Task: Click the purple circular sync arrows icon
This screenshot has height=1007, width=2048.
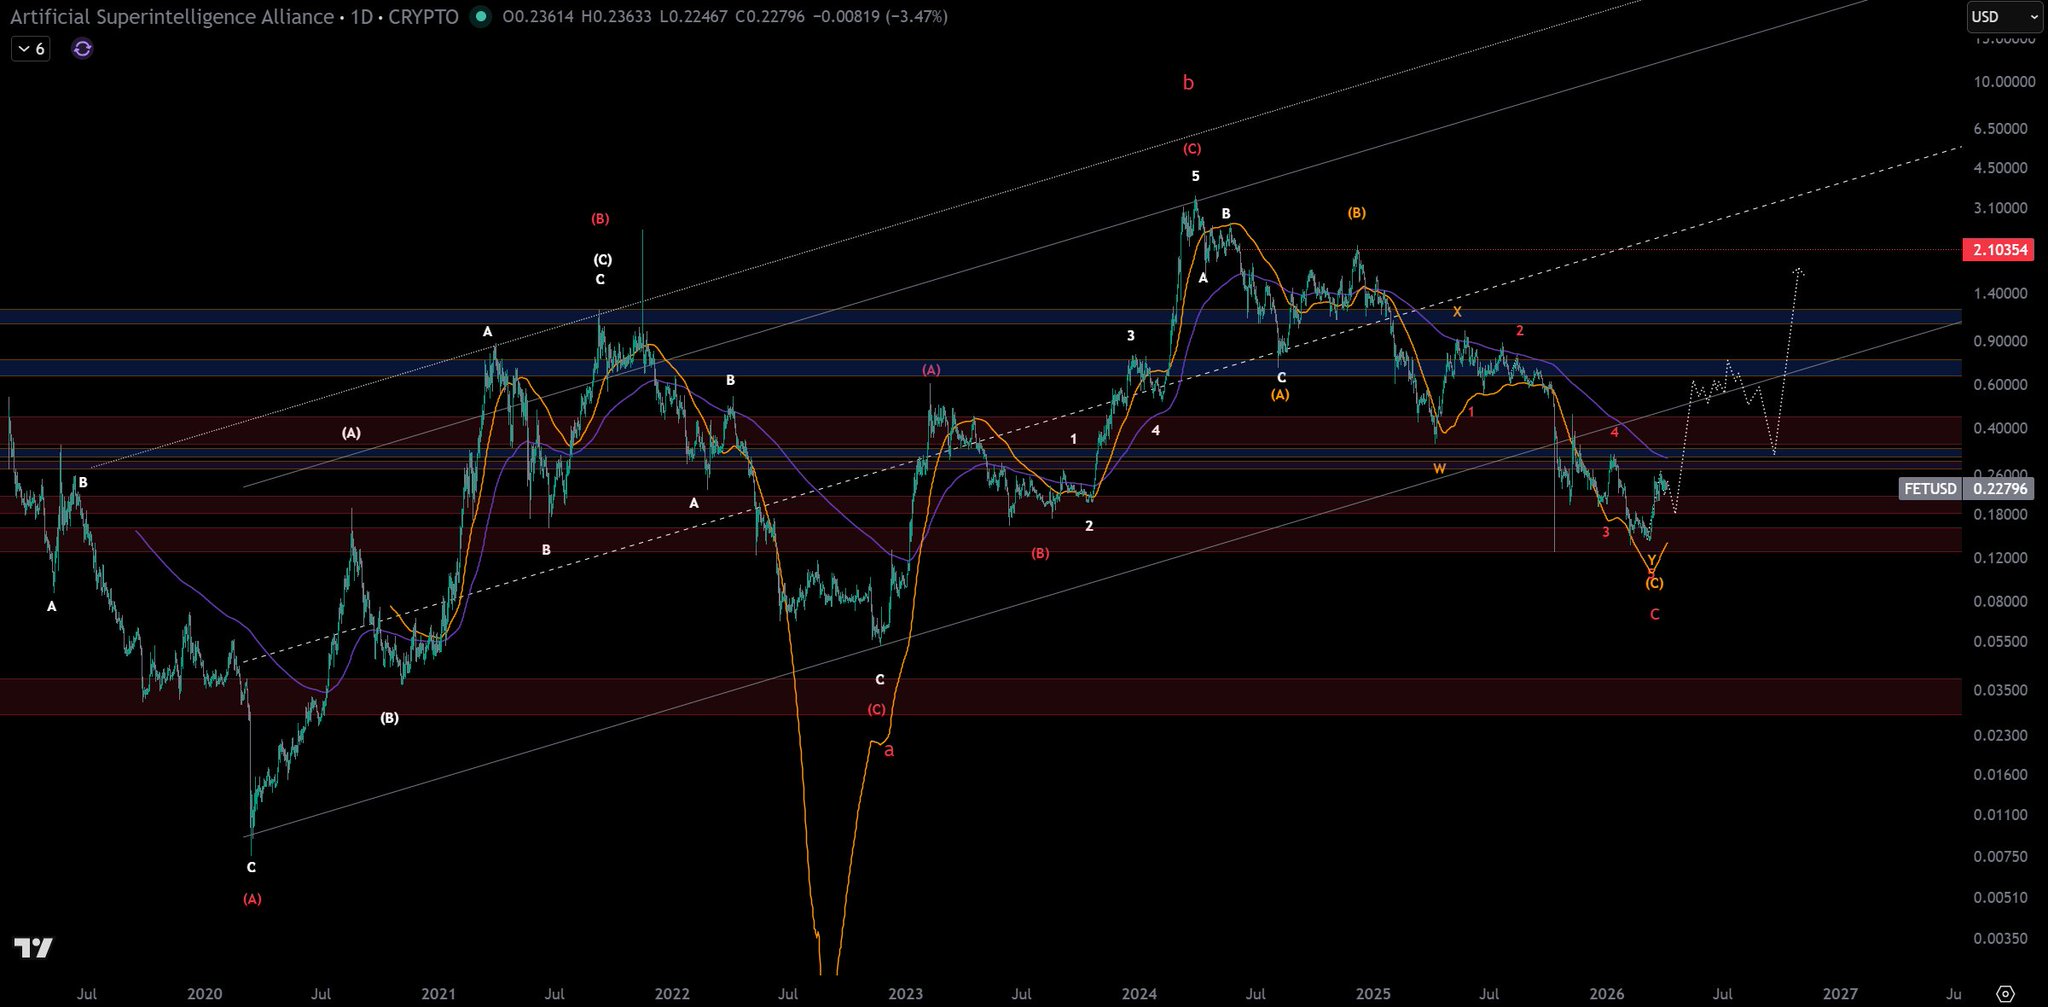Action: coord(83,48)
